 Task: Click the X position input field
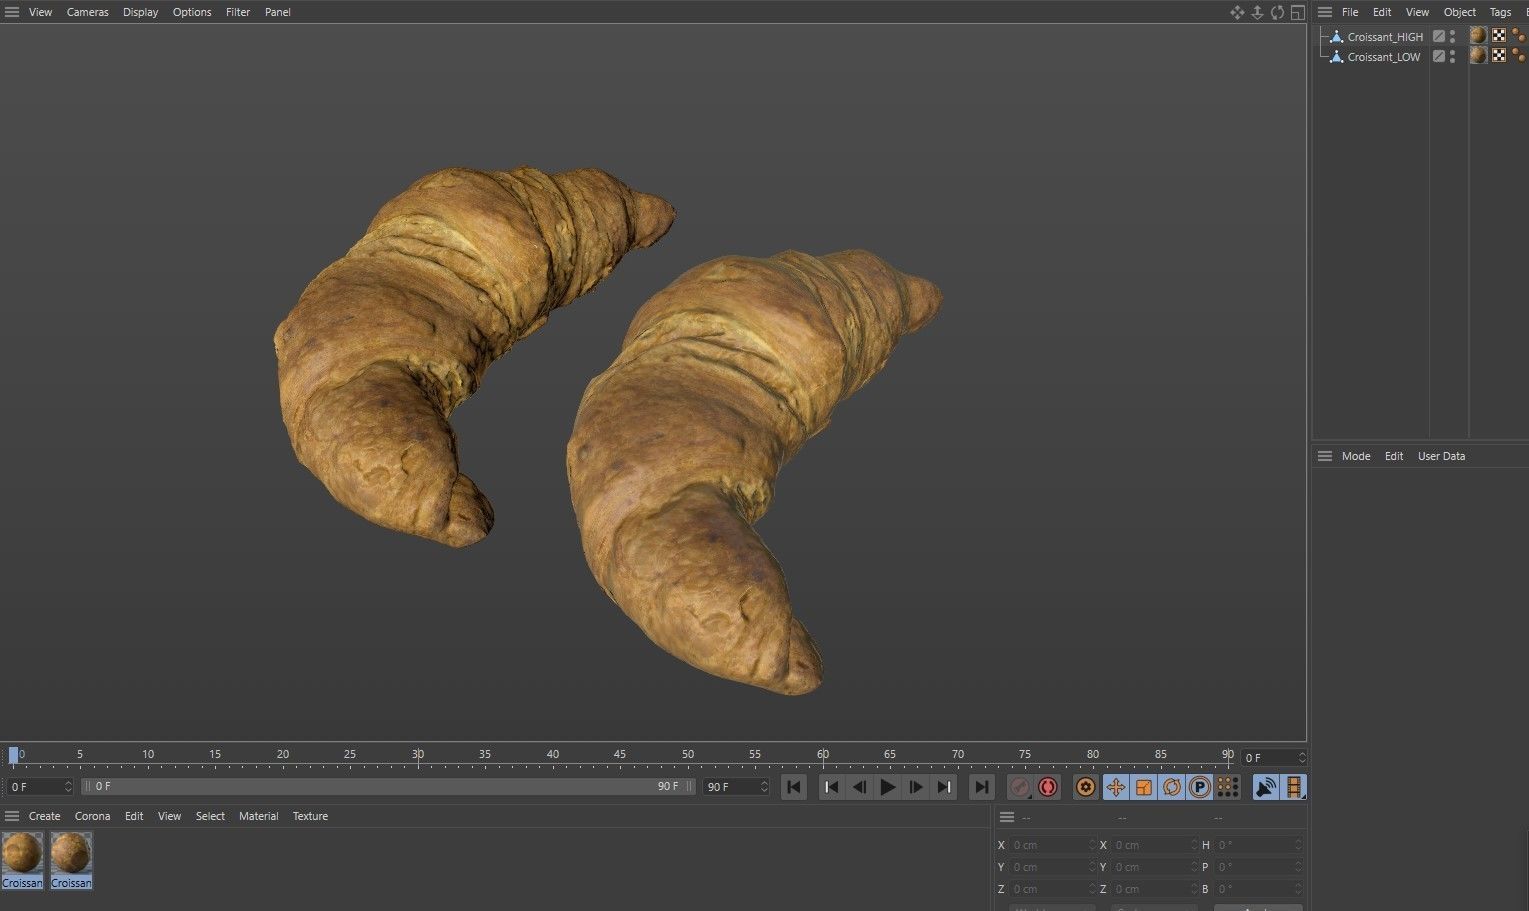1053,845
